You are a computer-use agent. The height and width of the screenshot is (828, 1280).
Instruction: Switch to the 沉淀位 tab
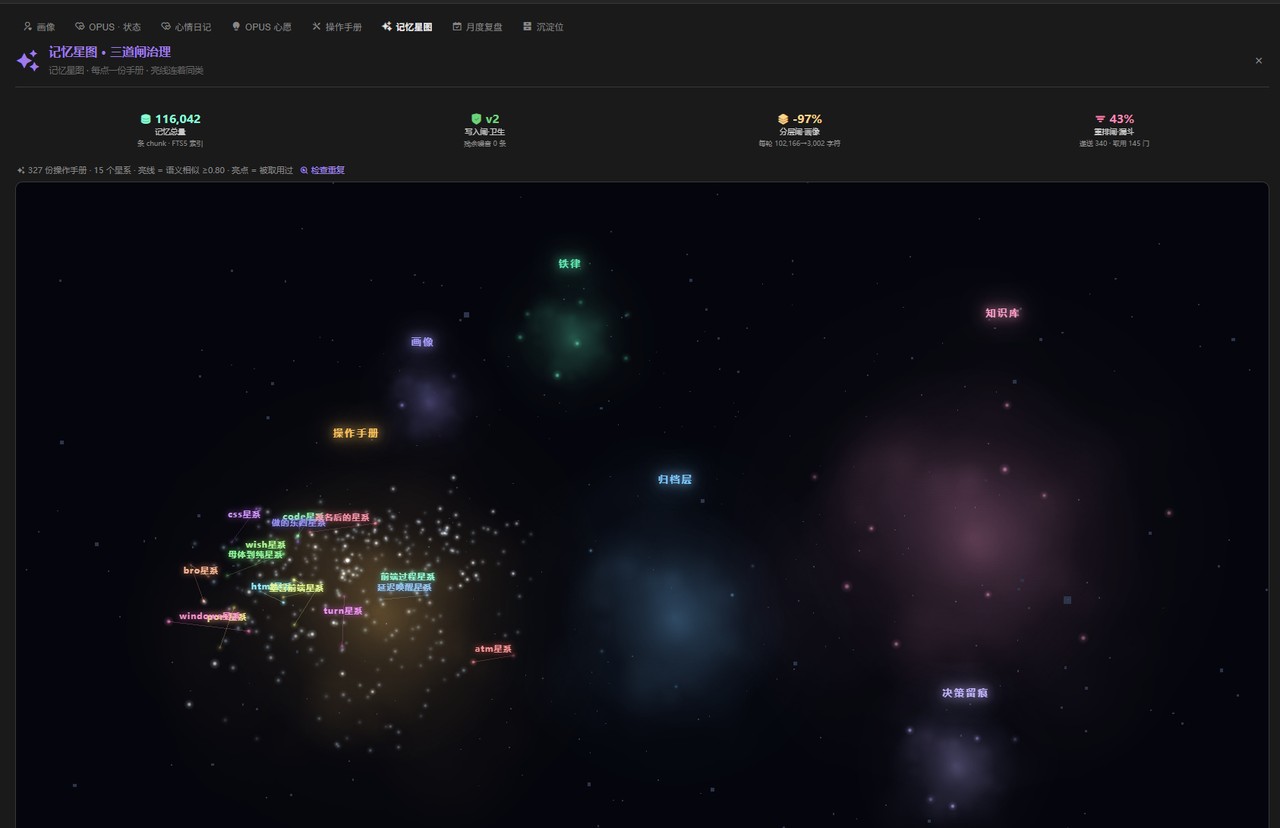(543, 27)
